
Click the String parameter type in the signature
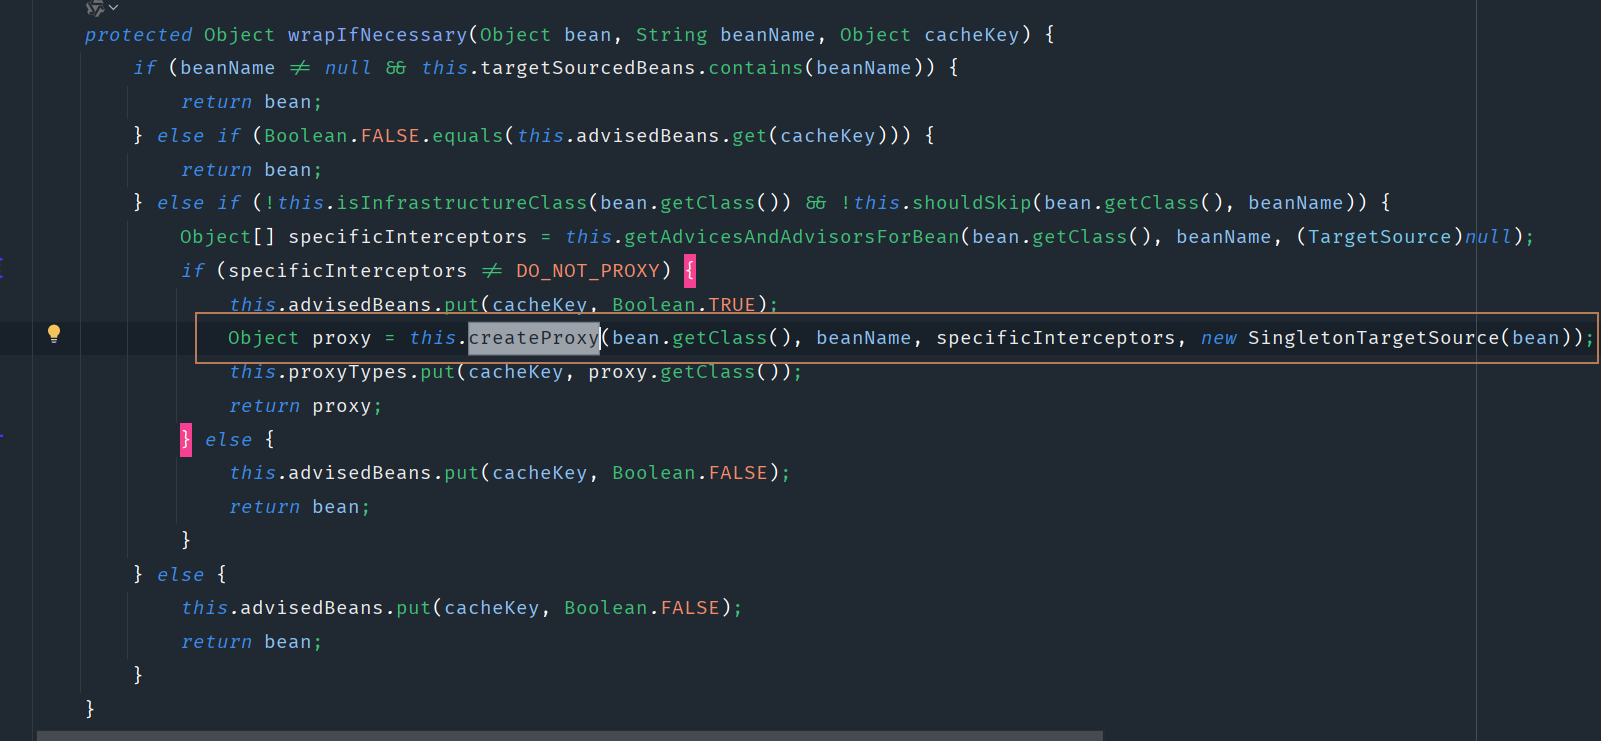[x=672, y=35]
